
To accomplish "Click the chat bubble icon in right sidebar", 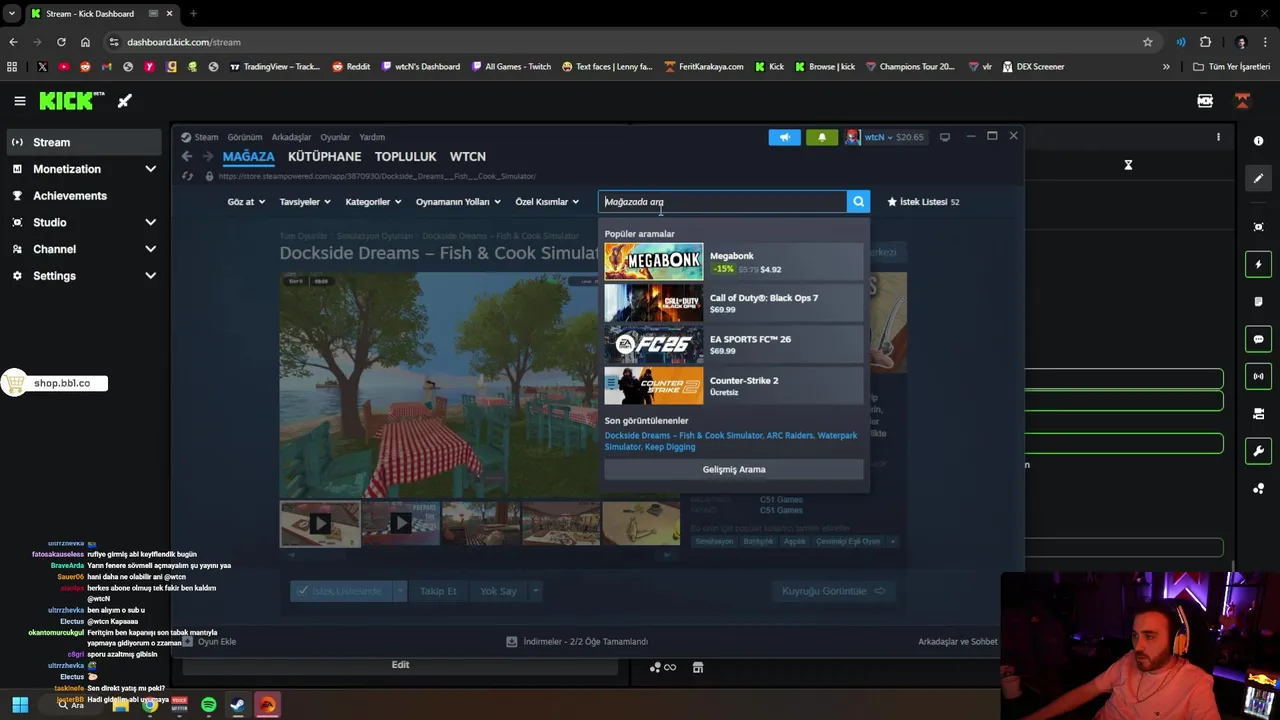I will click(x=1258, y=339).
